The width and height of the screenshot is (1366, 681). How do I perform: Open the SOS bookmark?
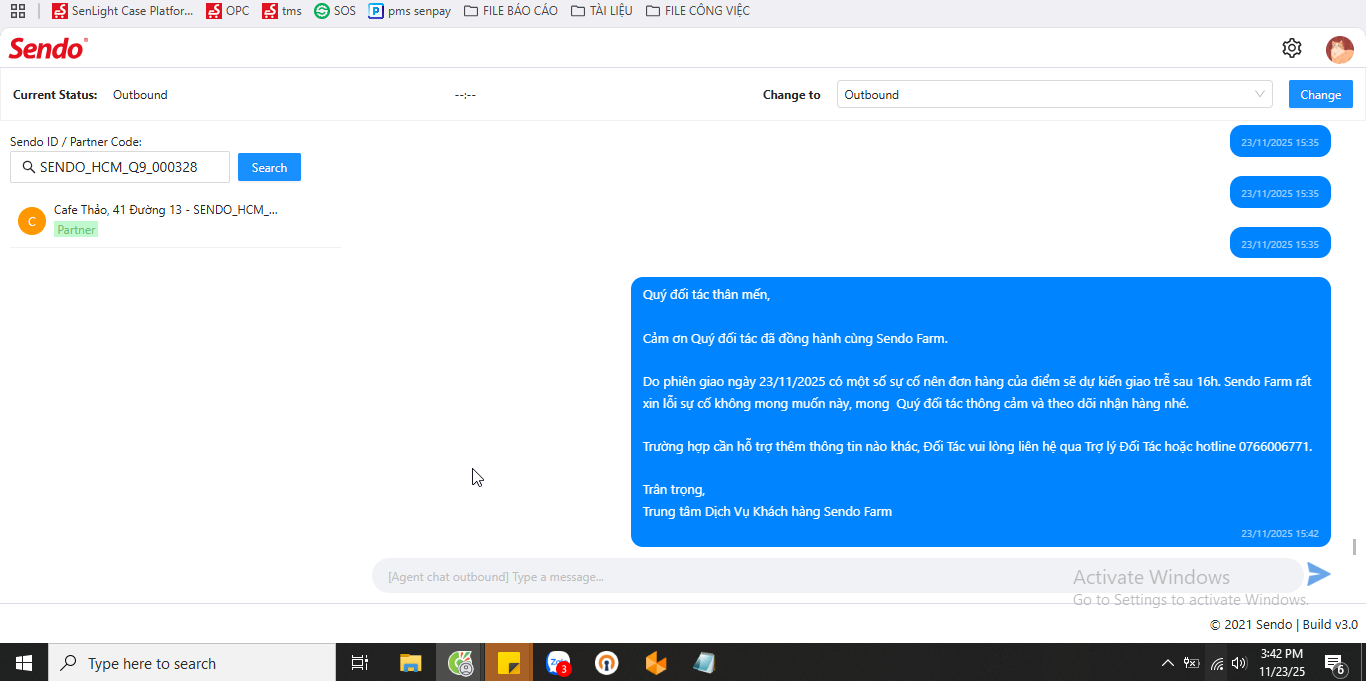[335, 11]
